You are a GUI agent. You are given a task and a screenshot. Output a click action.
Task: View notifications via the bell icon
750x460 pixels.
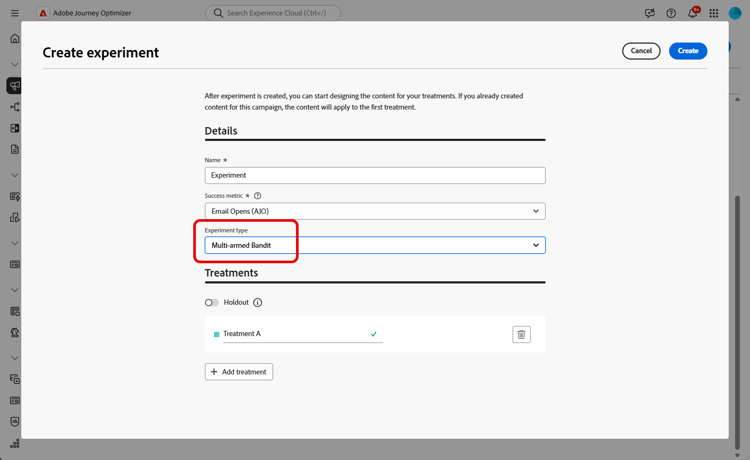(x=692, y=13)
